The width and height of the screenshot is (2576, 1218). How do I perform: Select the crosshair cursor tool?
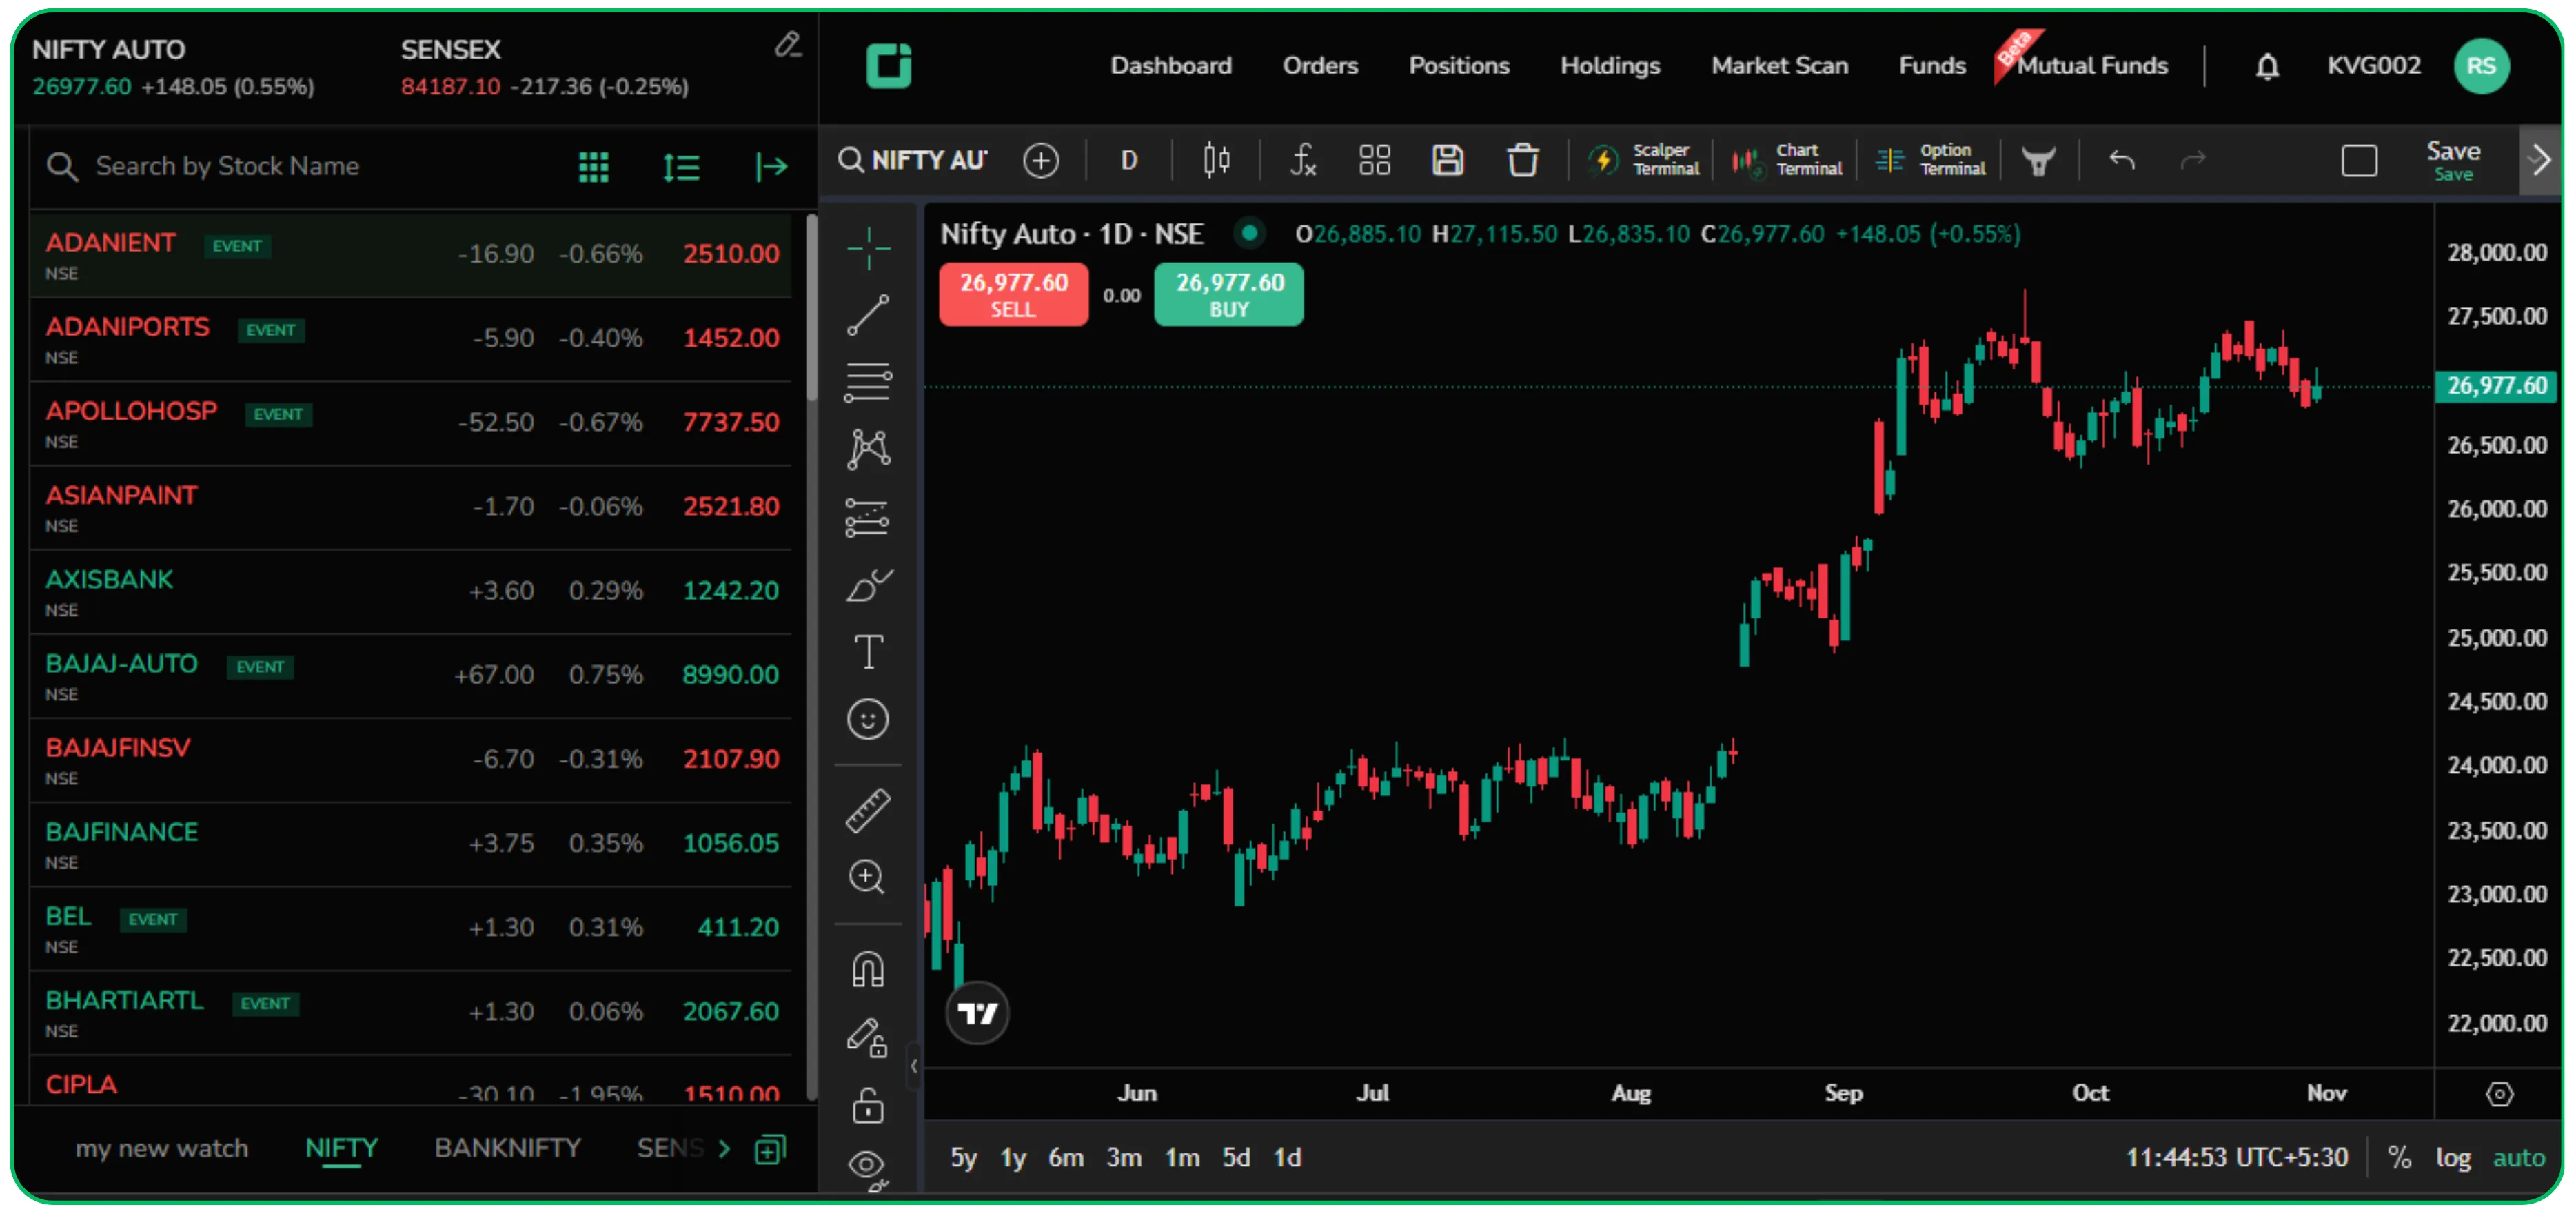pyautogui.click(x=868, y=249)
